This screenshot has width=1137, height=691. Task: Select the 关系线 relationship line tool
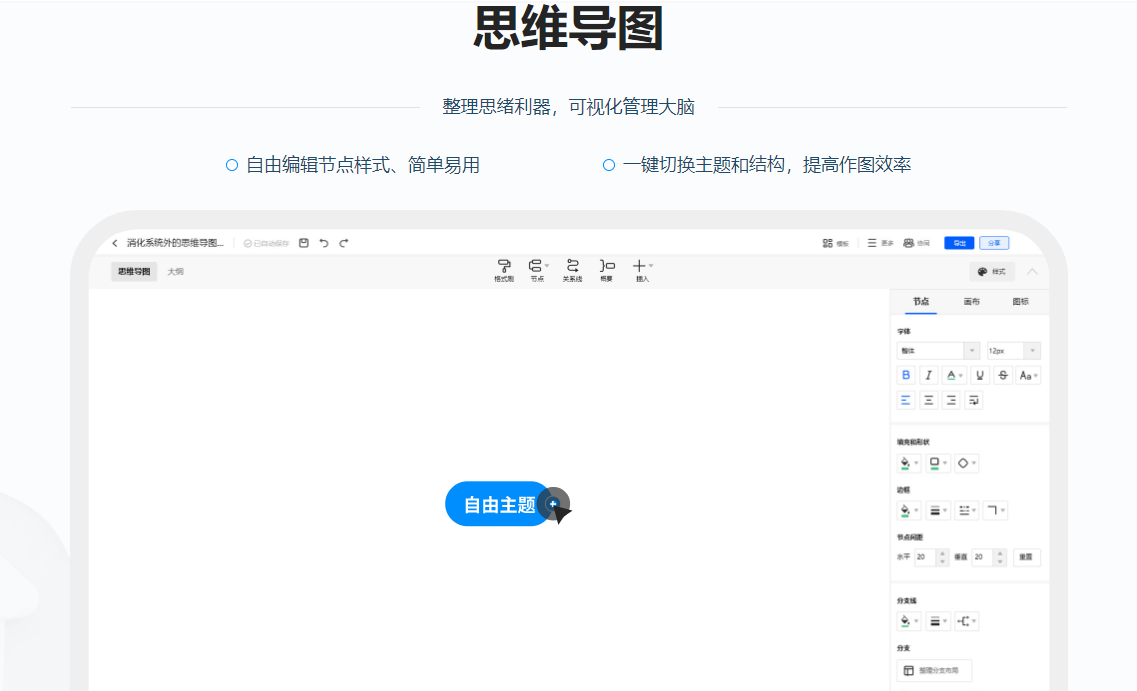(x=572, y=270)
